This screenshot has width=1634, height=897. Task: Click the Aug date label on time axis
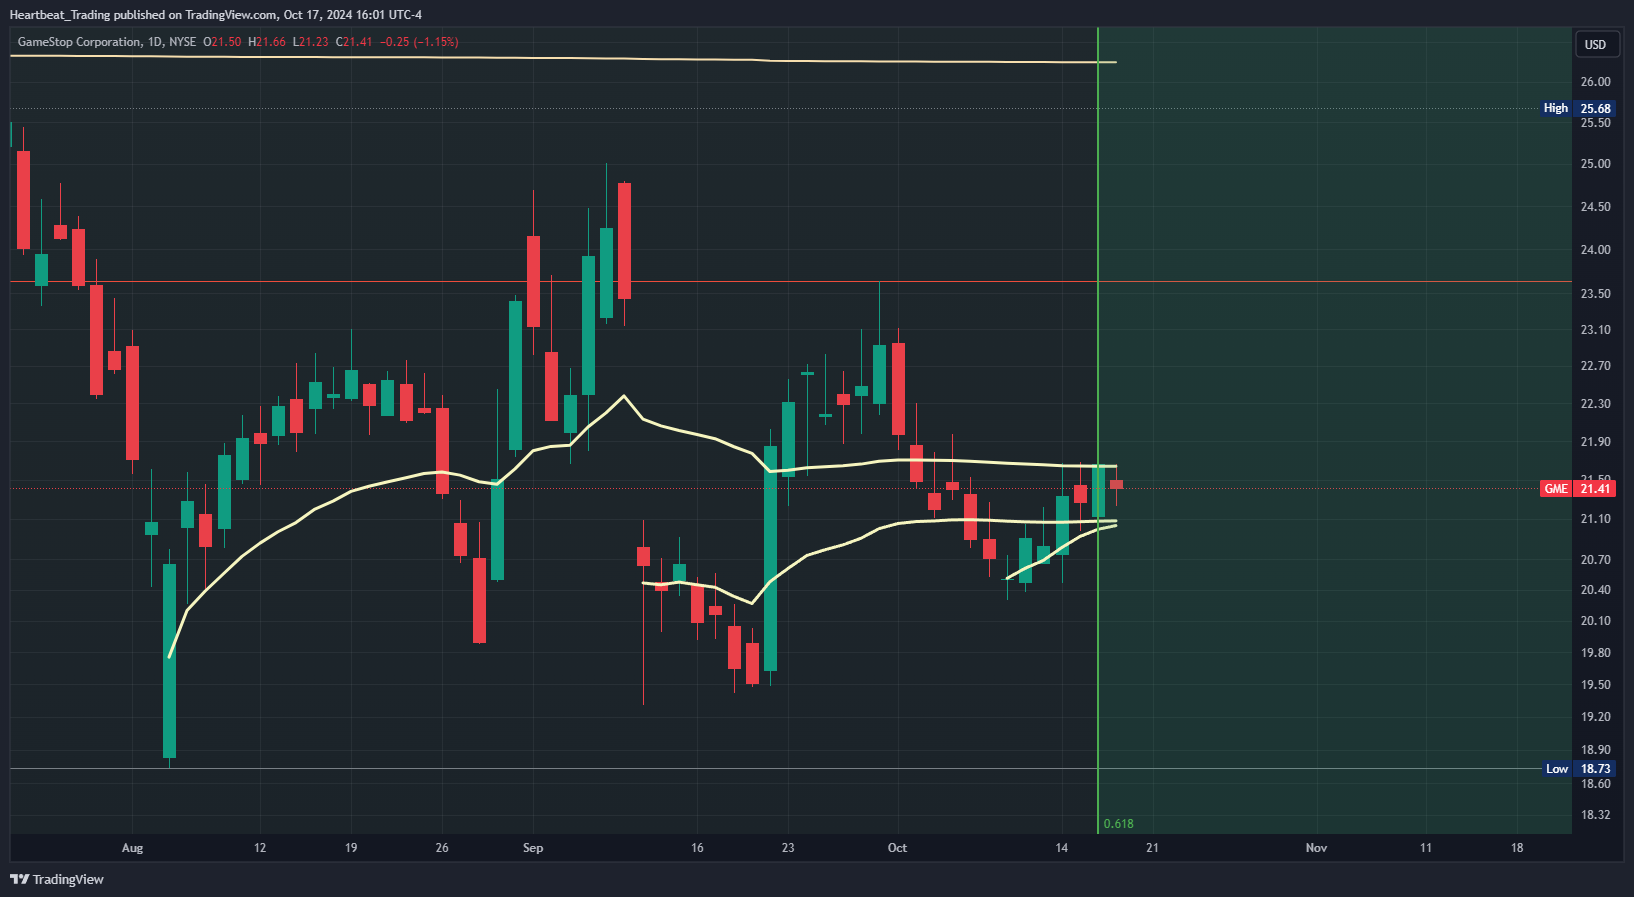[133, 848]
